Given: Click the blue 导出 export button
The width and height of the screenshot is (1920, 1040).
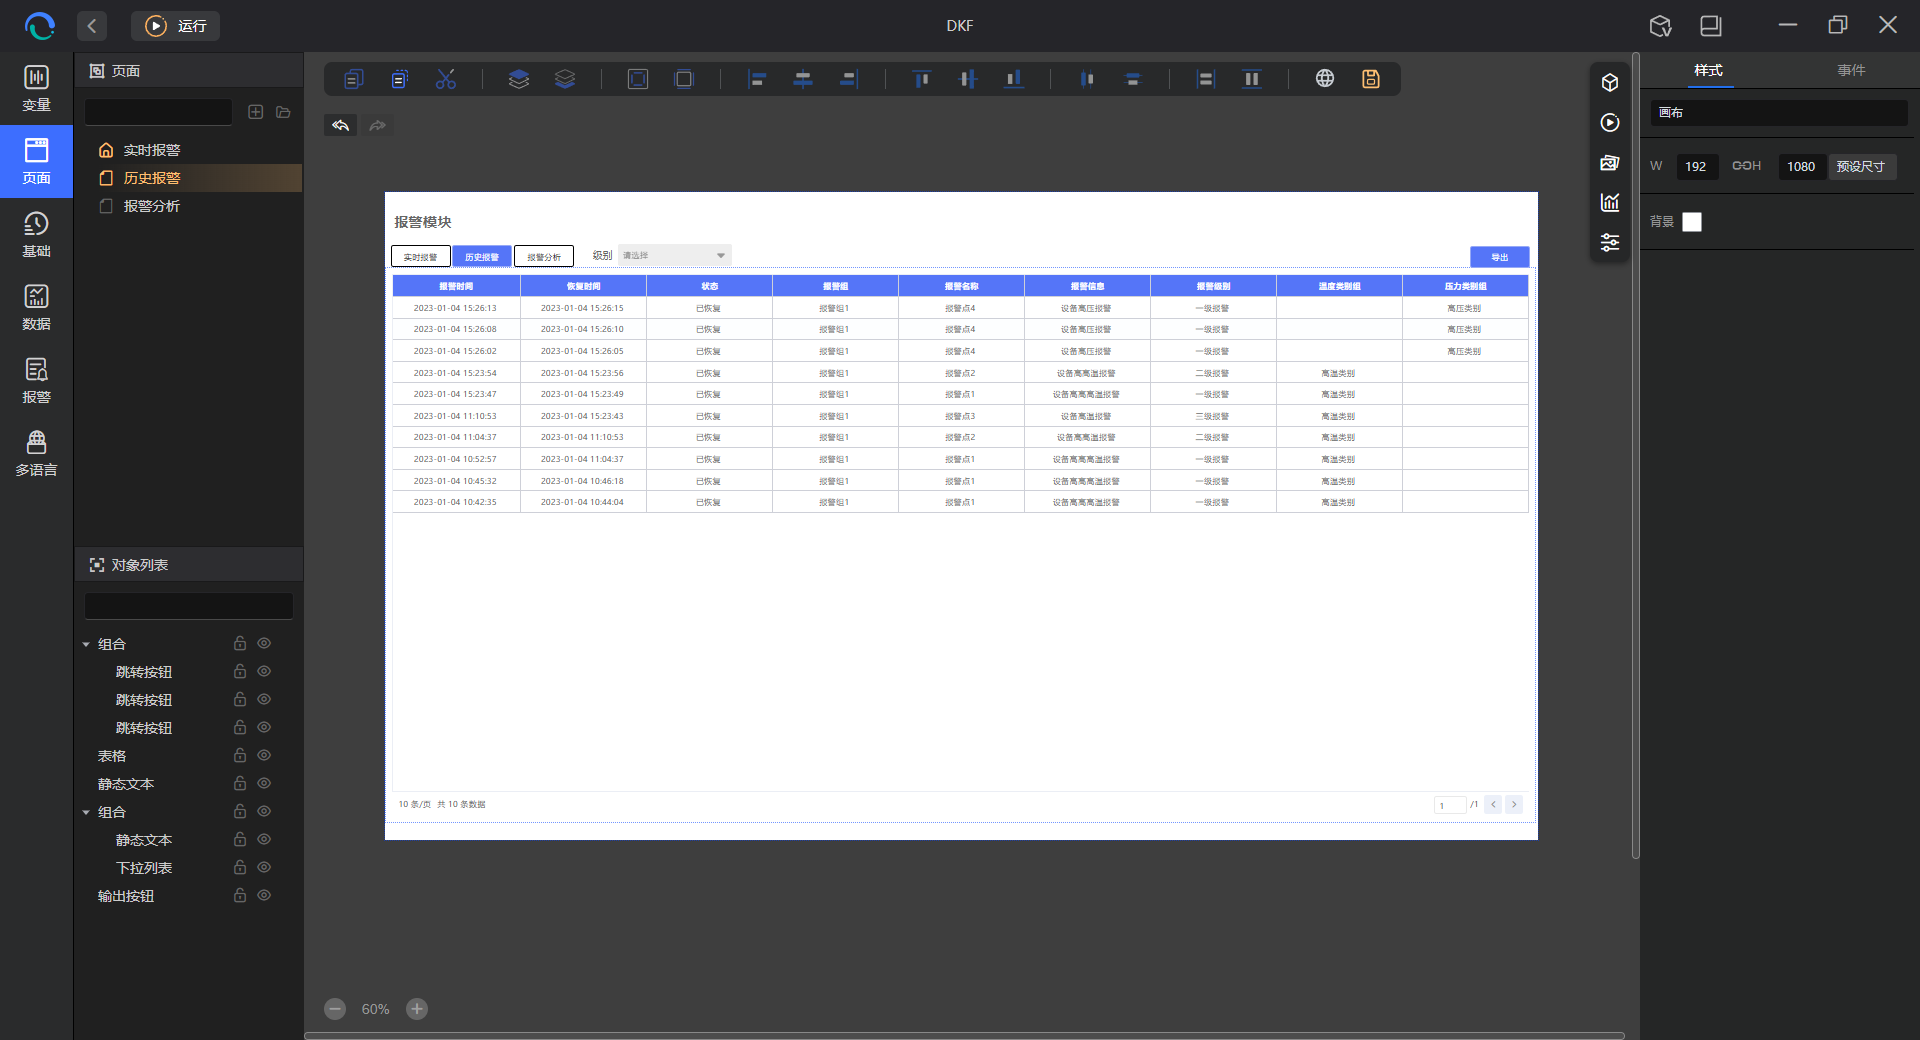Looking at the screenshot, I should (1499, 257).
